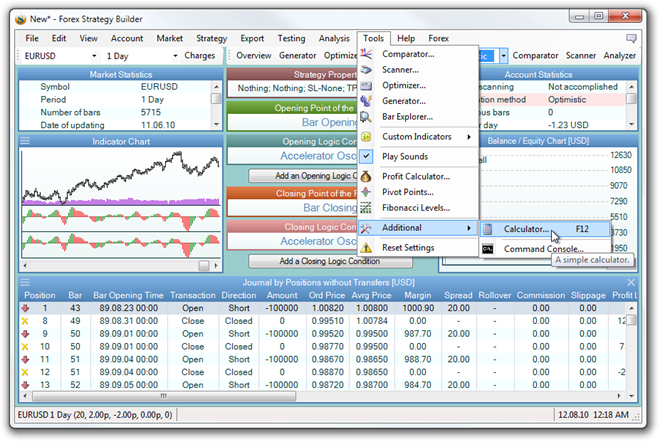The width and height of the screenshot is (660, 442).
Task: Open the Analysis menu
Action: click(x=334, y=38)
